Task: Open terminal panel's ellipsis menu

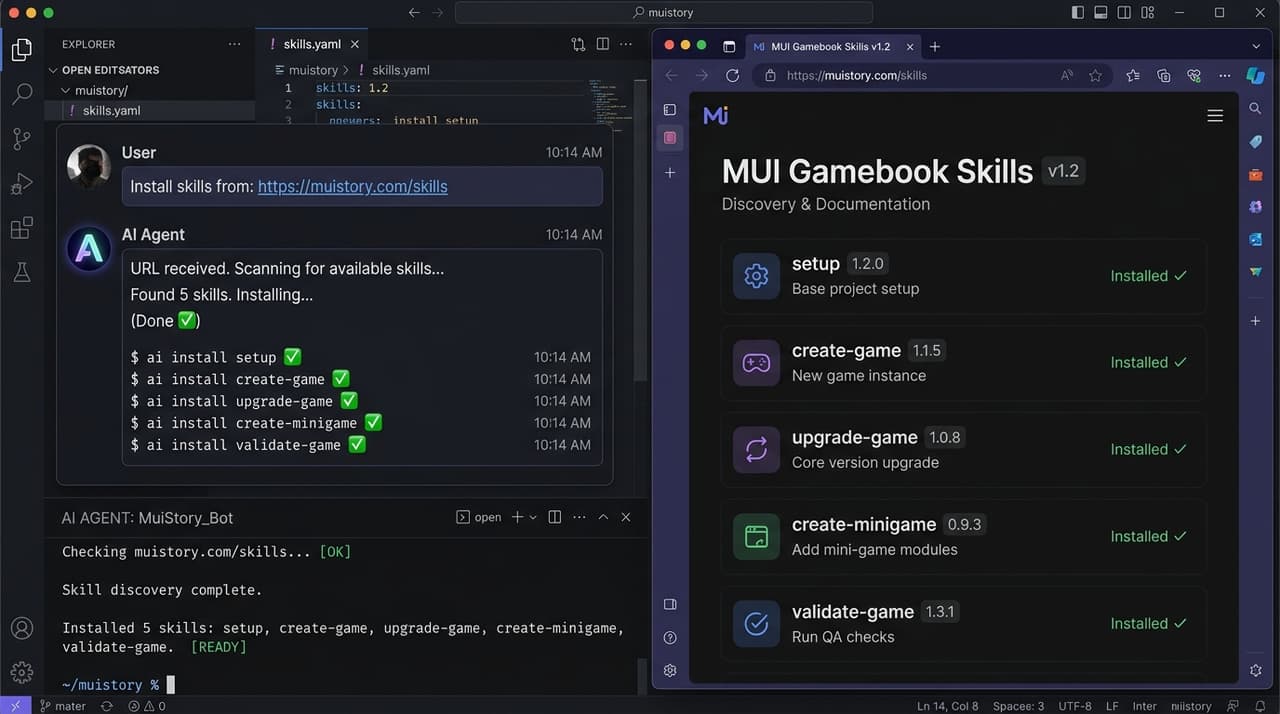Action: coord(578,517)
